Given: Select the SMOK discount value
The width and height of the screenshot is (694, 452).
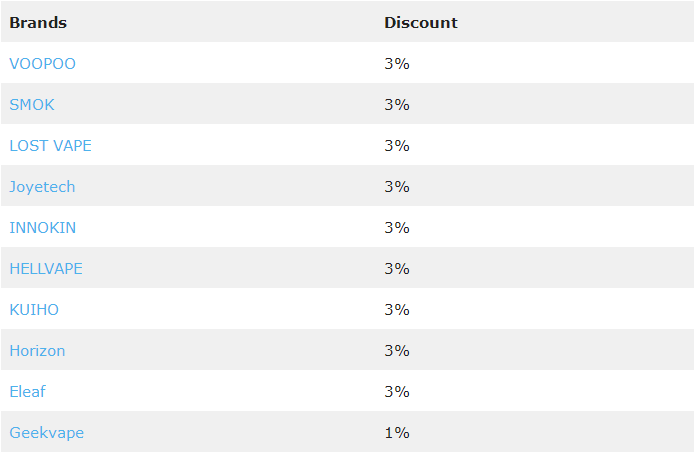Looking at the screenshot, I should pos(397,105).
